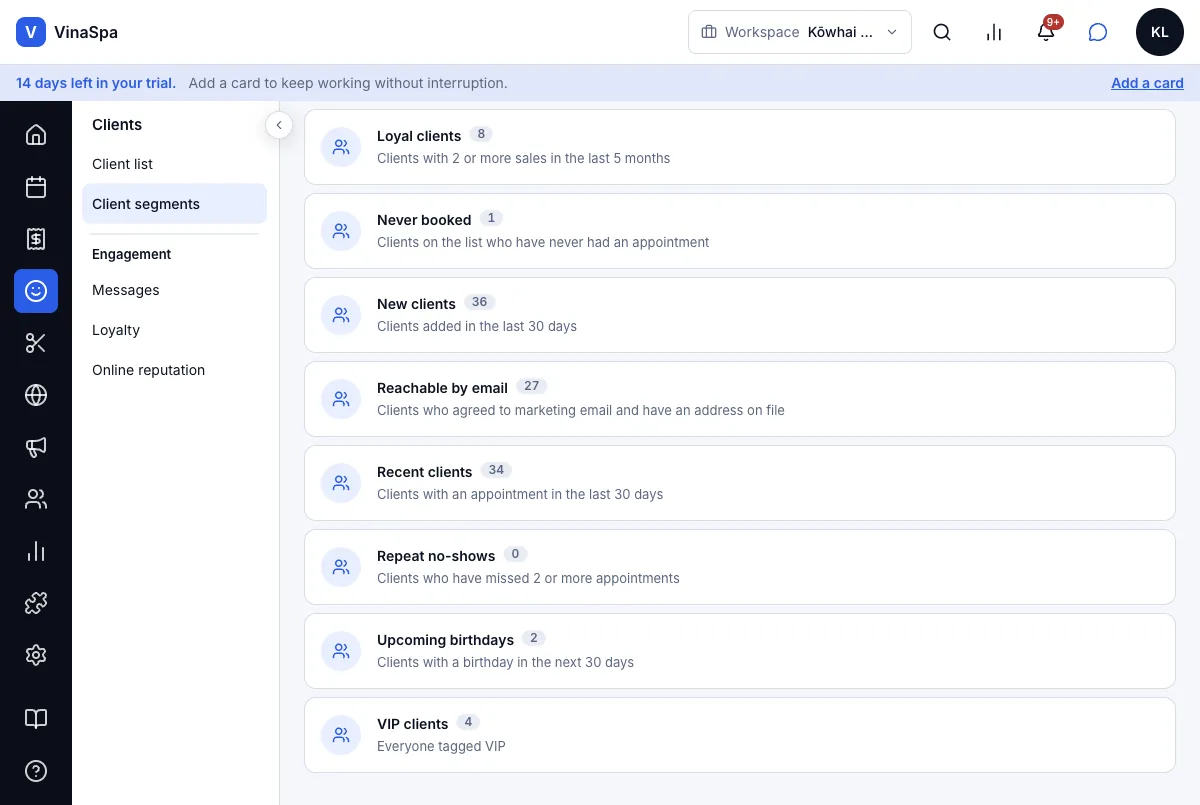Open Loyalty under Engagement
1200x805 pixels.
(174, 330)
